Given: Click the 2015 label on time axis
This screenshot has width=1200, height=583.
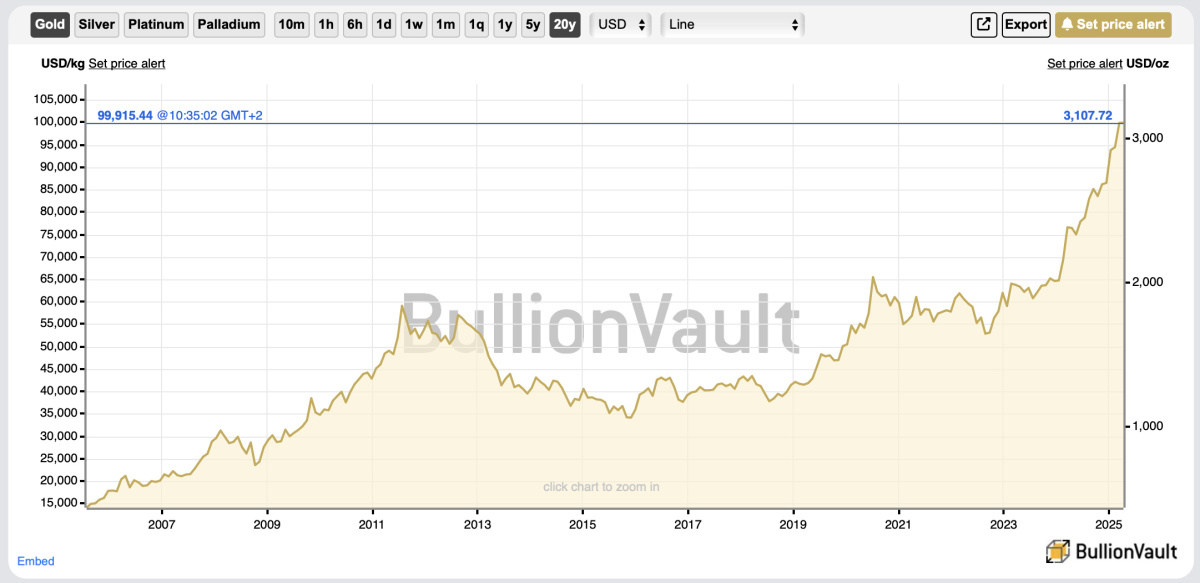Looking at the screenshot, I should click(x=583, y=524).
